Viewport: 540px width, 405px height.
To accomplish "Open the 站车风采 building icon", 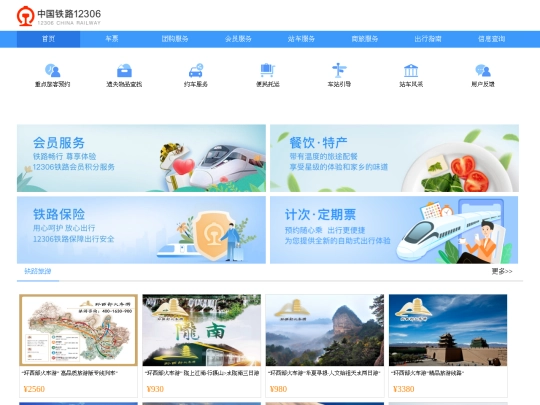I will click(x=411, y=71).
